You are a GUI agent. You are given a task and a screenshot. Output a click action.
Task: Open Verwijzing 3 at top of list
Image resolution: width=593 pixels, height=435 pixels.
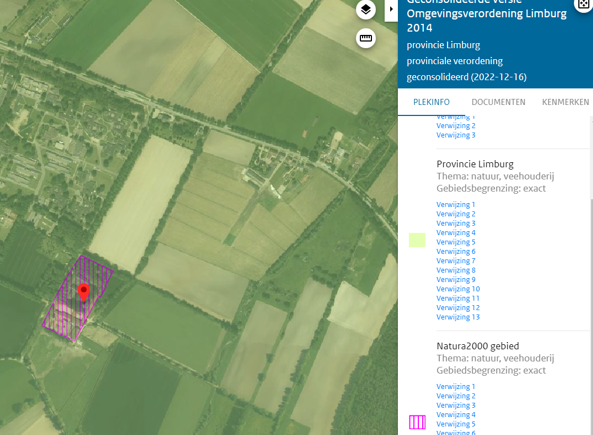(x=456, y=135)
